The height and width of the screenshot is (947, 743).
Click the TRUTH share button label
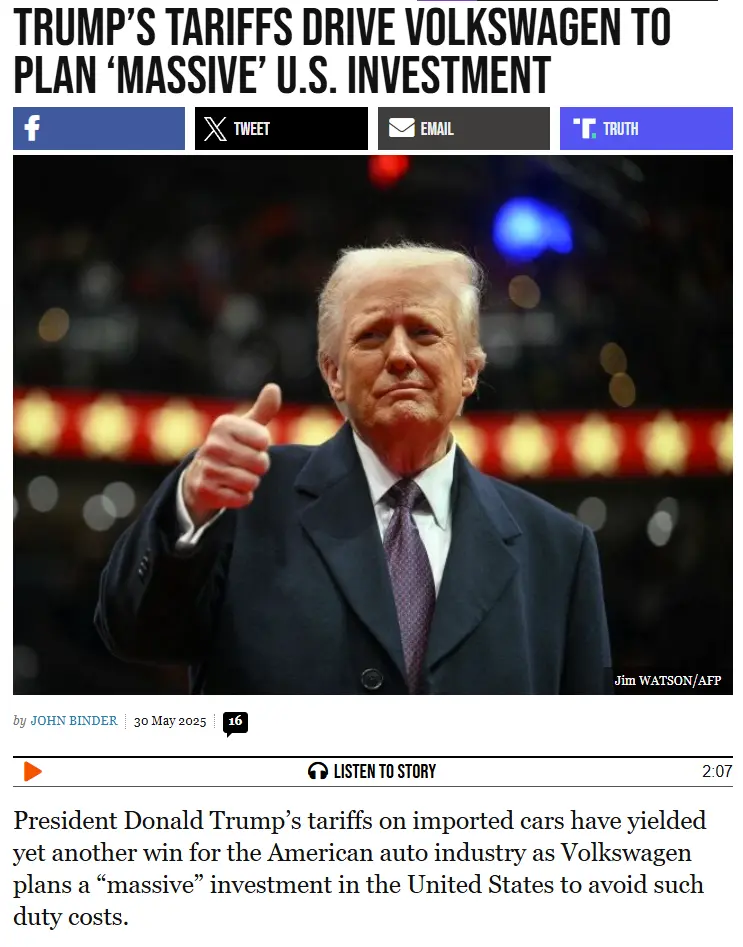[x=620, y=129]
